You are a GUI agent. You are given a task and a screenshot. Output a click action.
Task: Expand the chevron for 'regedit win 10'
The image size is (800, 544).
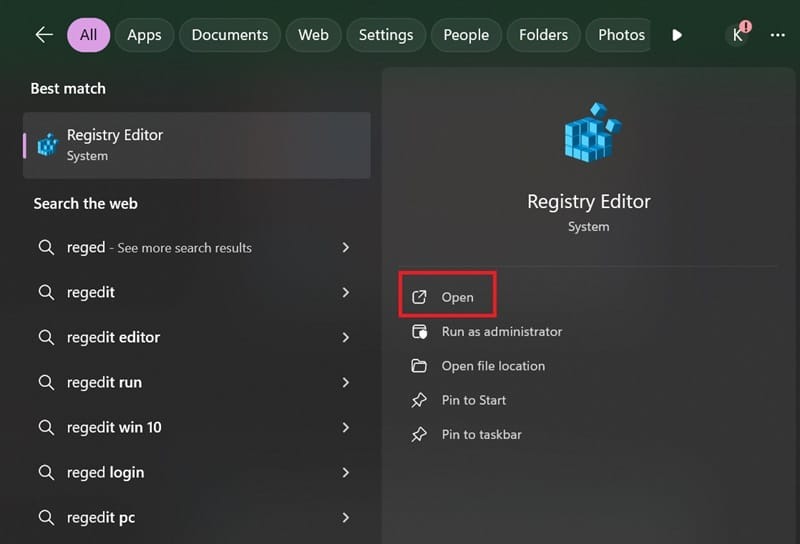pyautogui.click(x=346, y=427)
